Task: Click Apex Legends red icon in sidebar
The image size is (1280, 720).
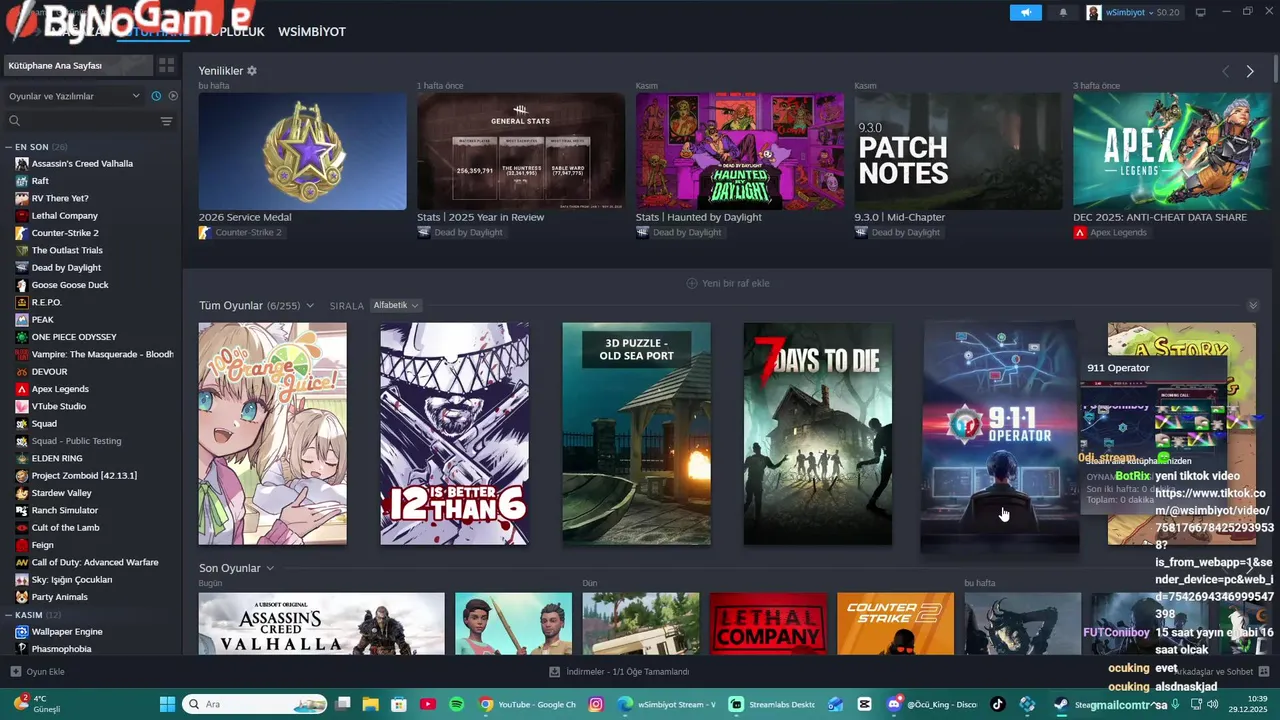Action: tap(22, 389)
